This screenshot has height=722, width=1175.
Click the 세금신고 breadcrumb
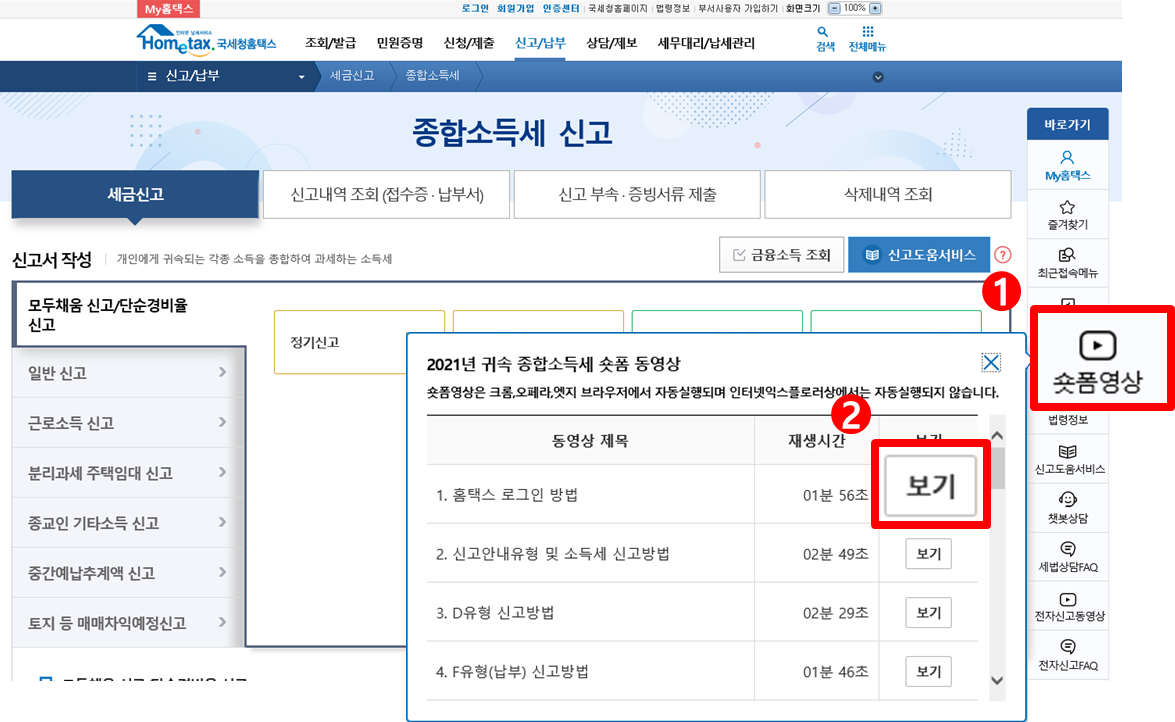[x=351, y=76]
